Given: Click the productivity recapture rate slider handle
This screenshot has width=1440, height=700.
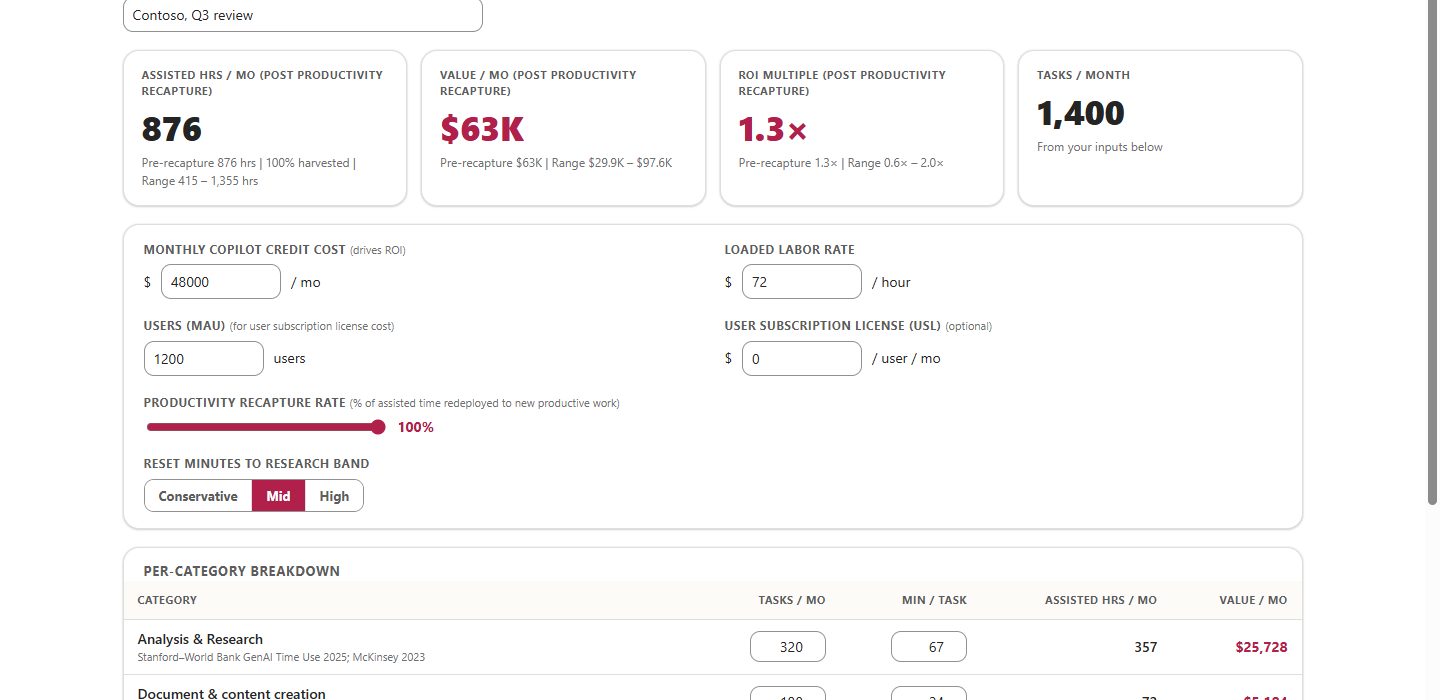Looking at the screenshot, I should click(378, 427).
